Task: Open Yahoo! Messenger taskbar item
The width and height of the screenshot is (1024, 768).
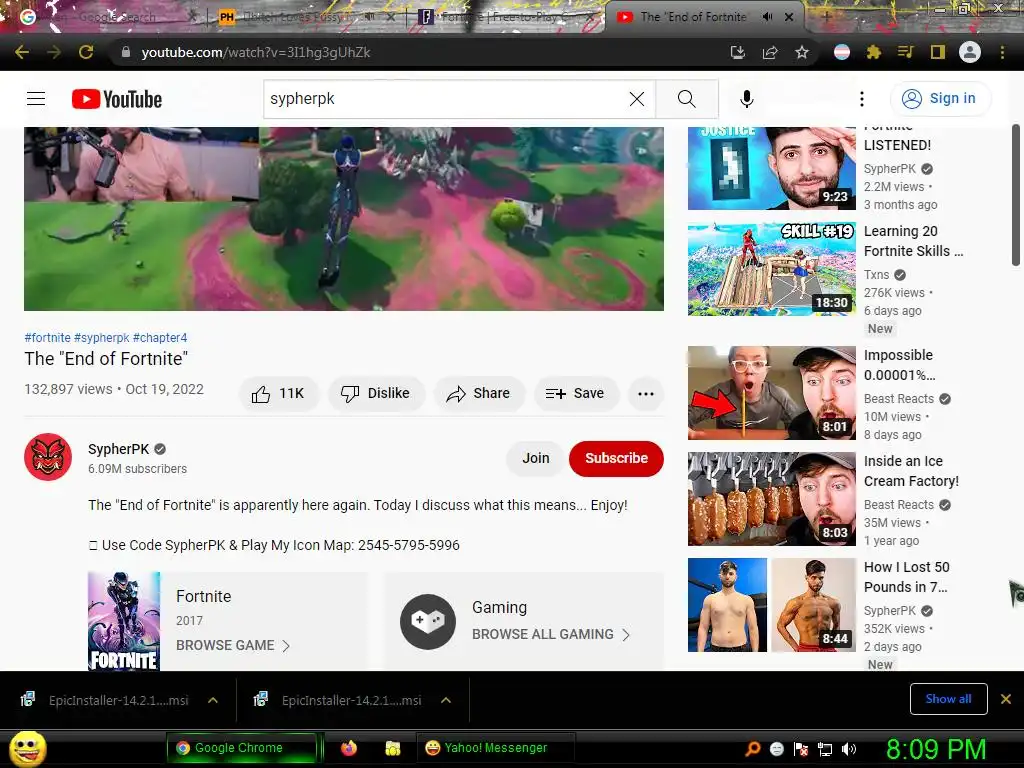Action: coord(495,748)
